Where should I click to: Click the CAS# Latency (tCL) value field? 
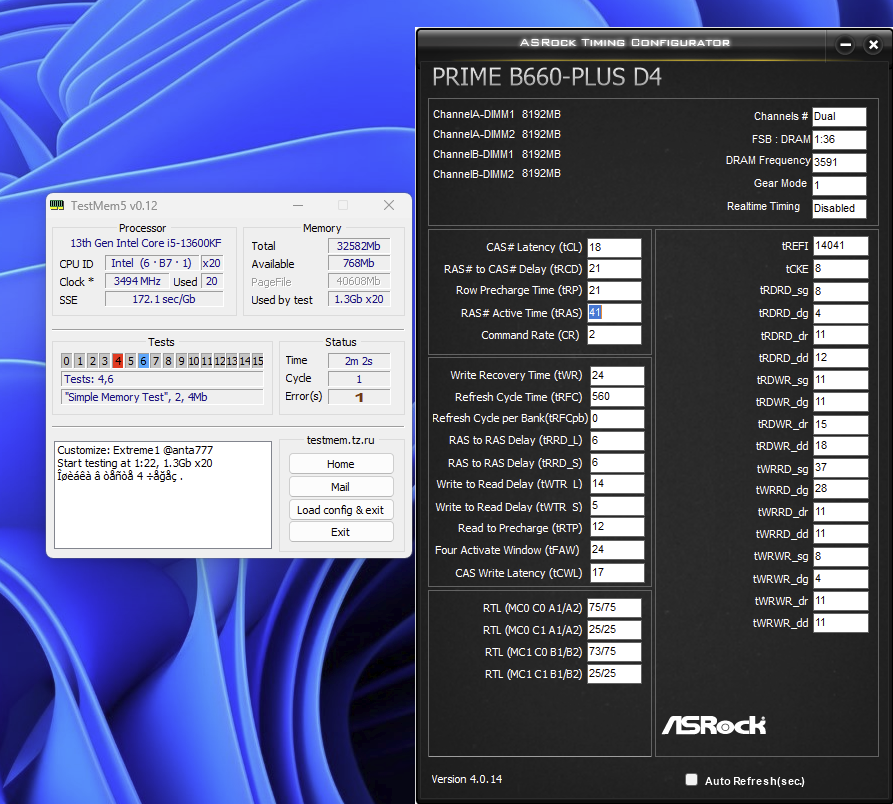pyautogui.click(x=614, y=247)
